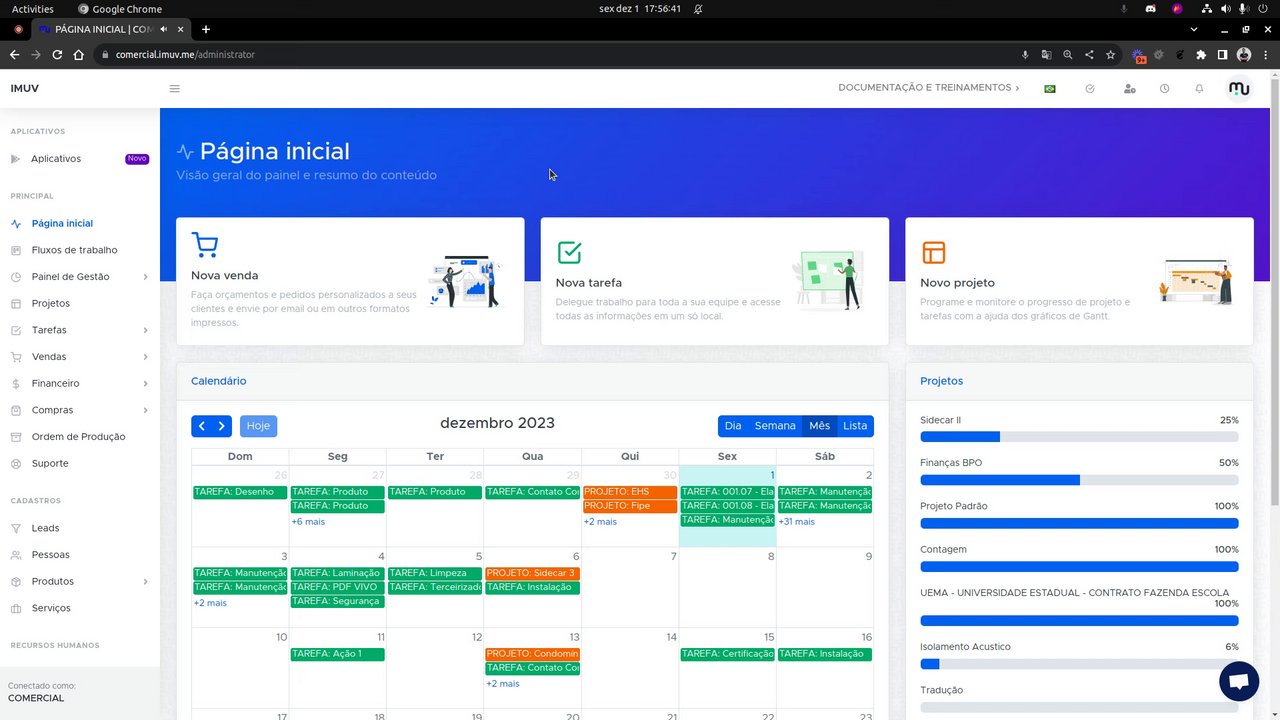Go to previous month in calendar
Screen dimensions: 1280x720
[x=201, y=426]
